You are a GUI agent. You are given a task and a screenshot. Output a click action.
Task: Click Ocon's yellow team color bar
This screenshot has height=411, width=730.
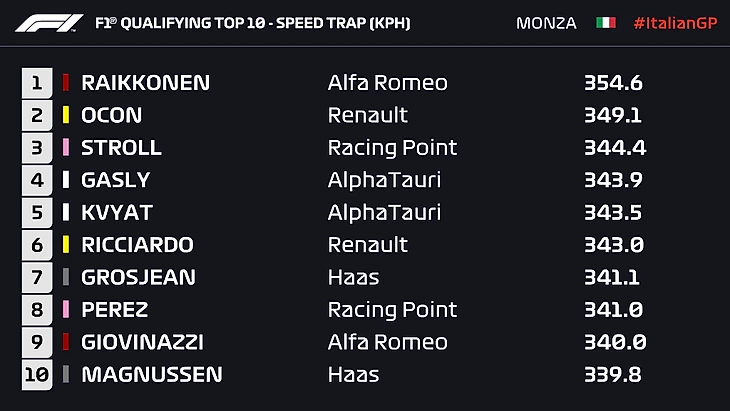pyautogui.click(x=66, y=115)
